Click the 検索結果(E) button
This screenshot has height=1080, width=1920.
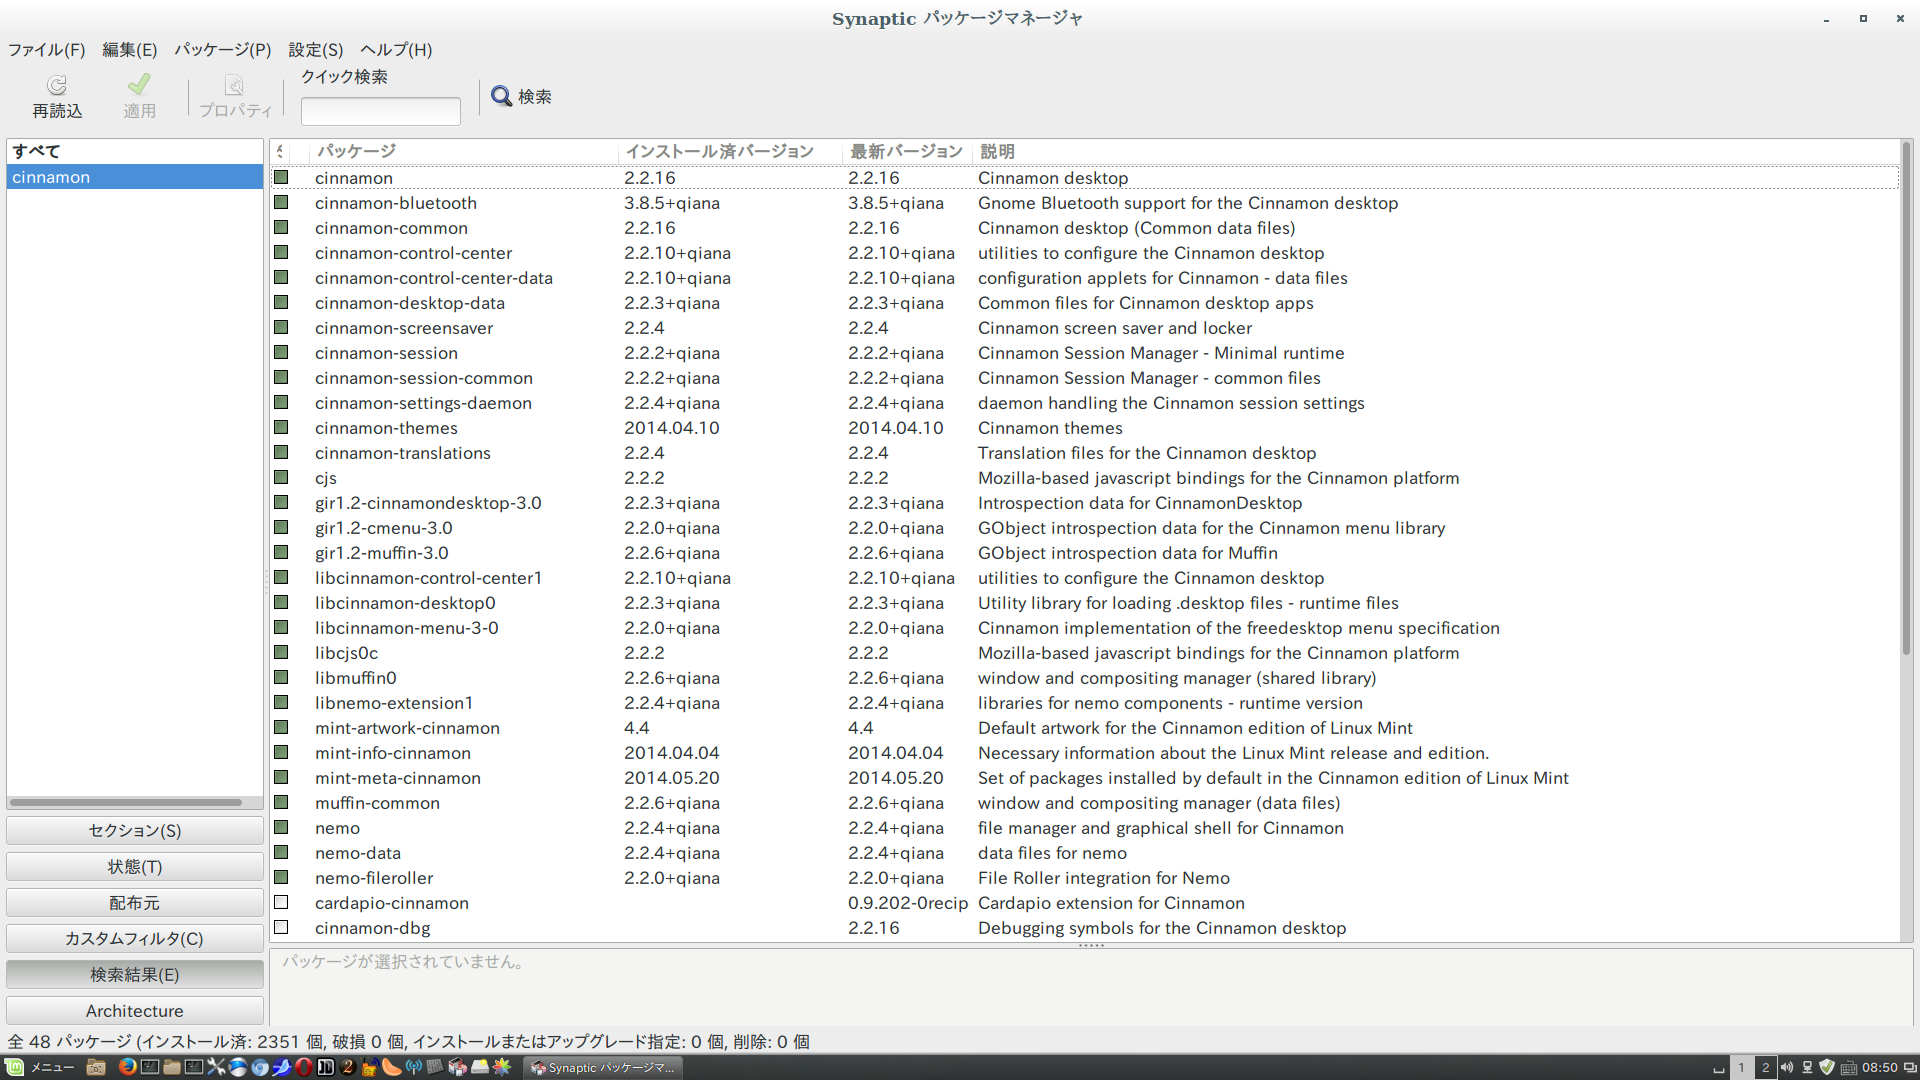point(135,975)
